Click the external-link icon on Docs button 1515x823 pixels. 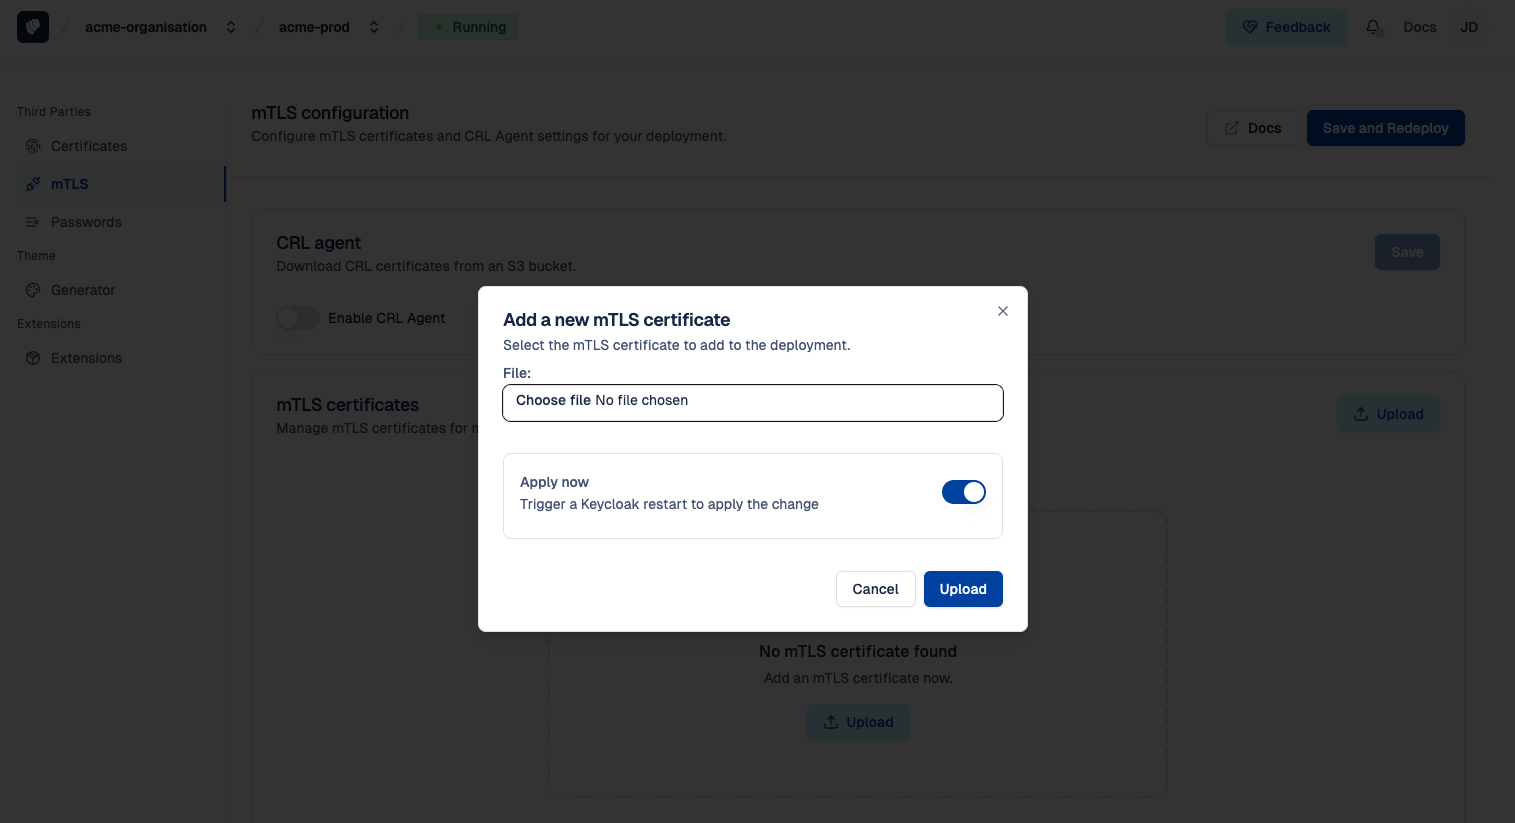coord(1232,128)
